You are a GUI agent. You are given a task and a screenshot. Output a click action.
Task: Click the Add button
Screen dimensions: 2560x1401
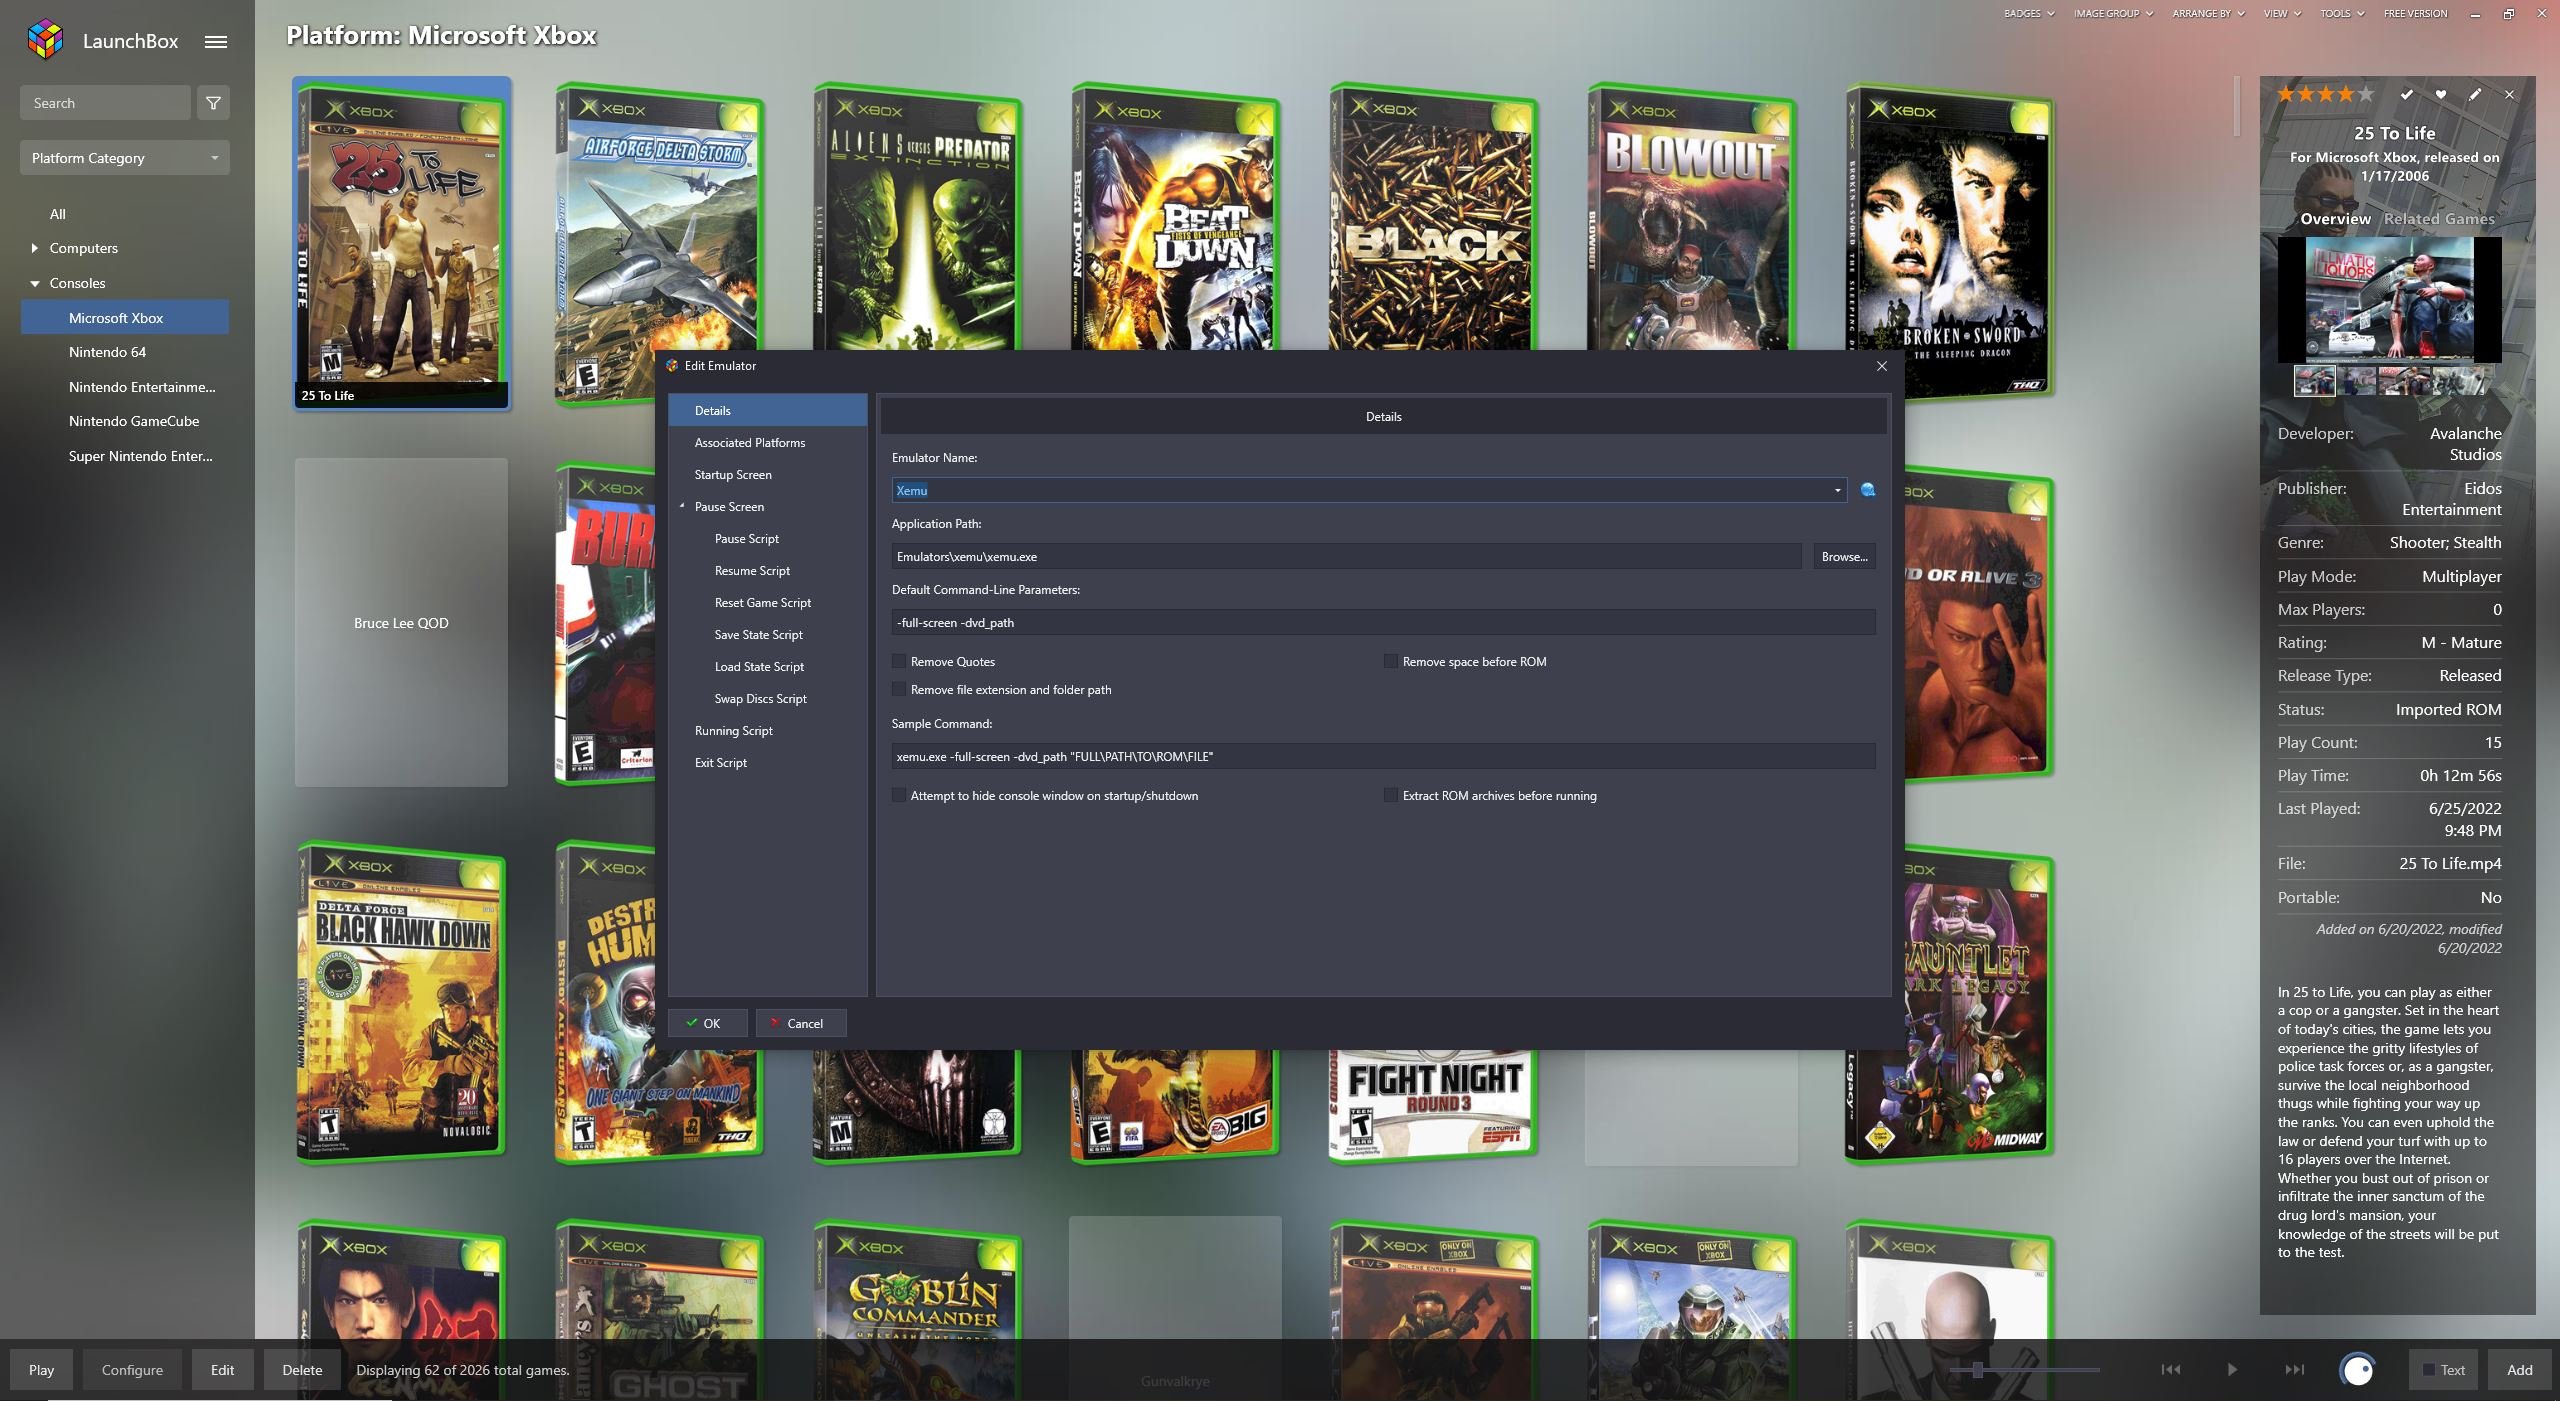tap(2519, 1369)
